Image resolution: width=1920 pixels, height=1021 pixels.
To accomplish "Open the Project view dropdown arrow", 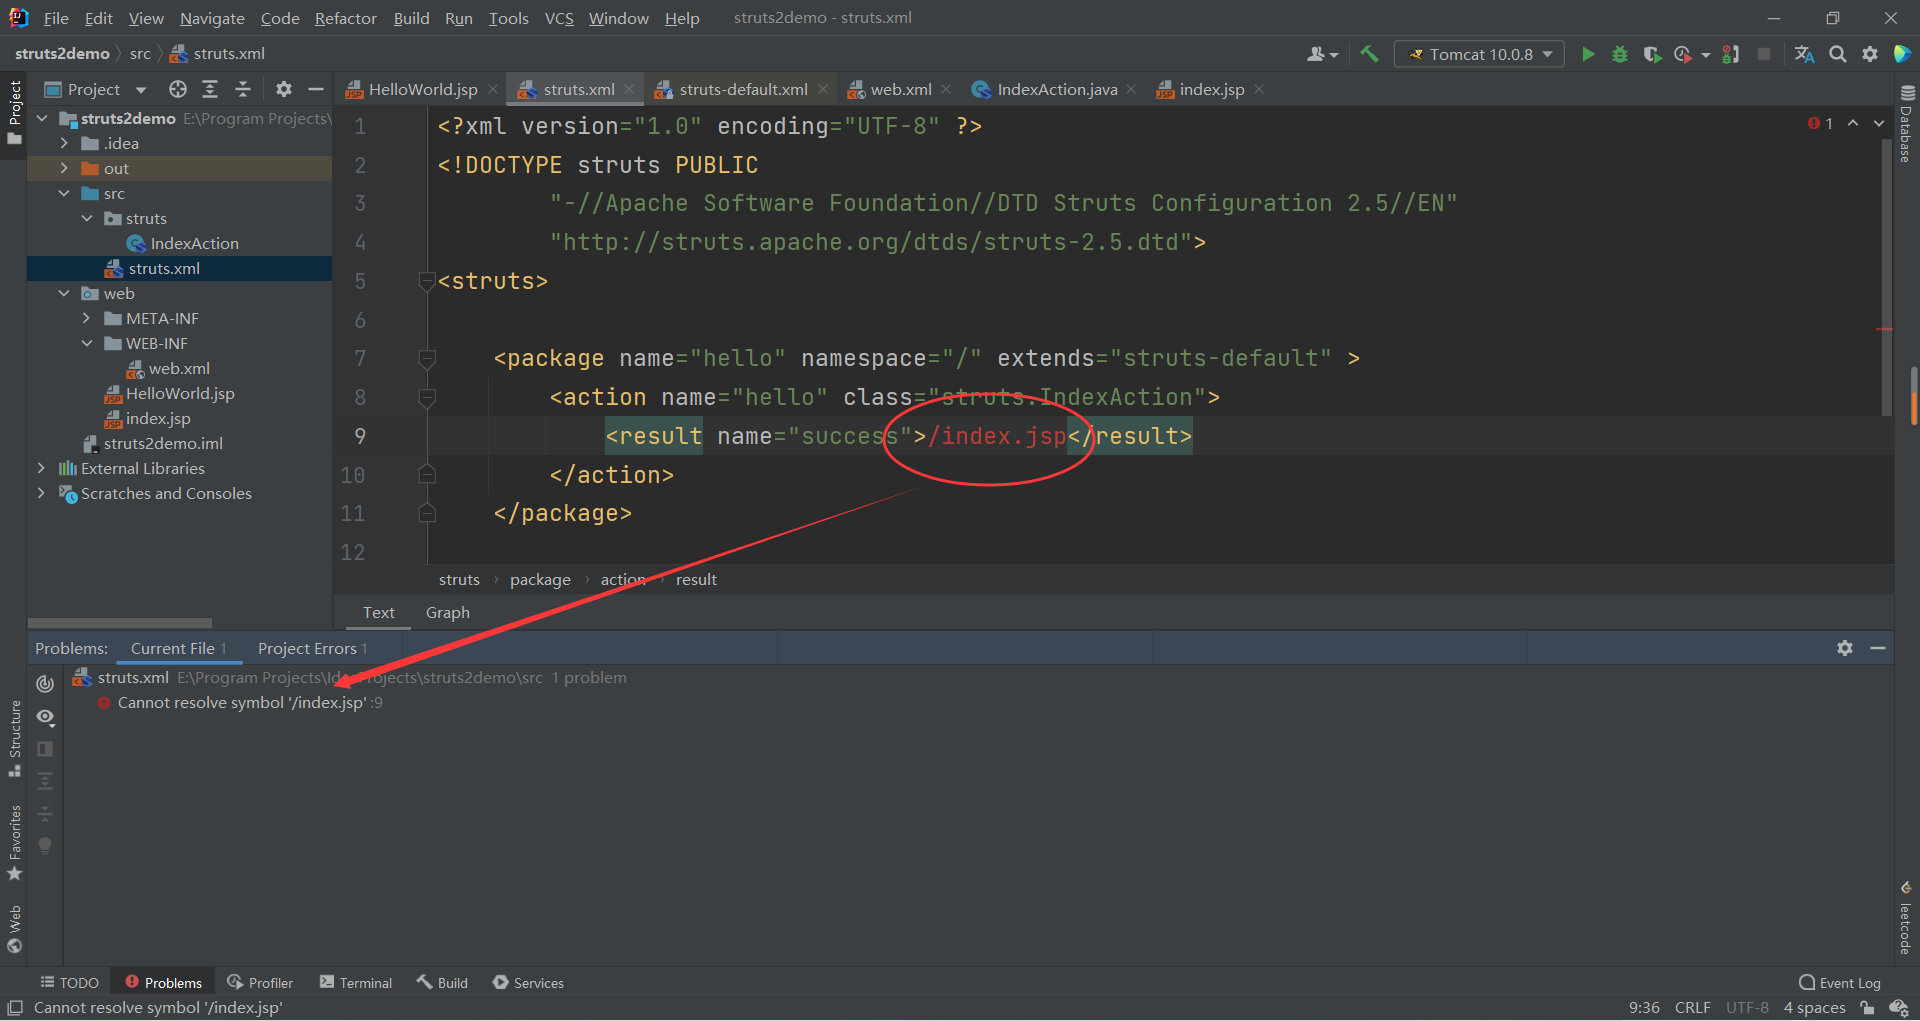I will point(140,90).
